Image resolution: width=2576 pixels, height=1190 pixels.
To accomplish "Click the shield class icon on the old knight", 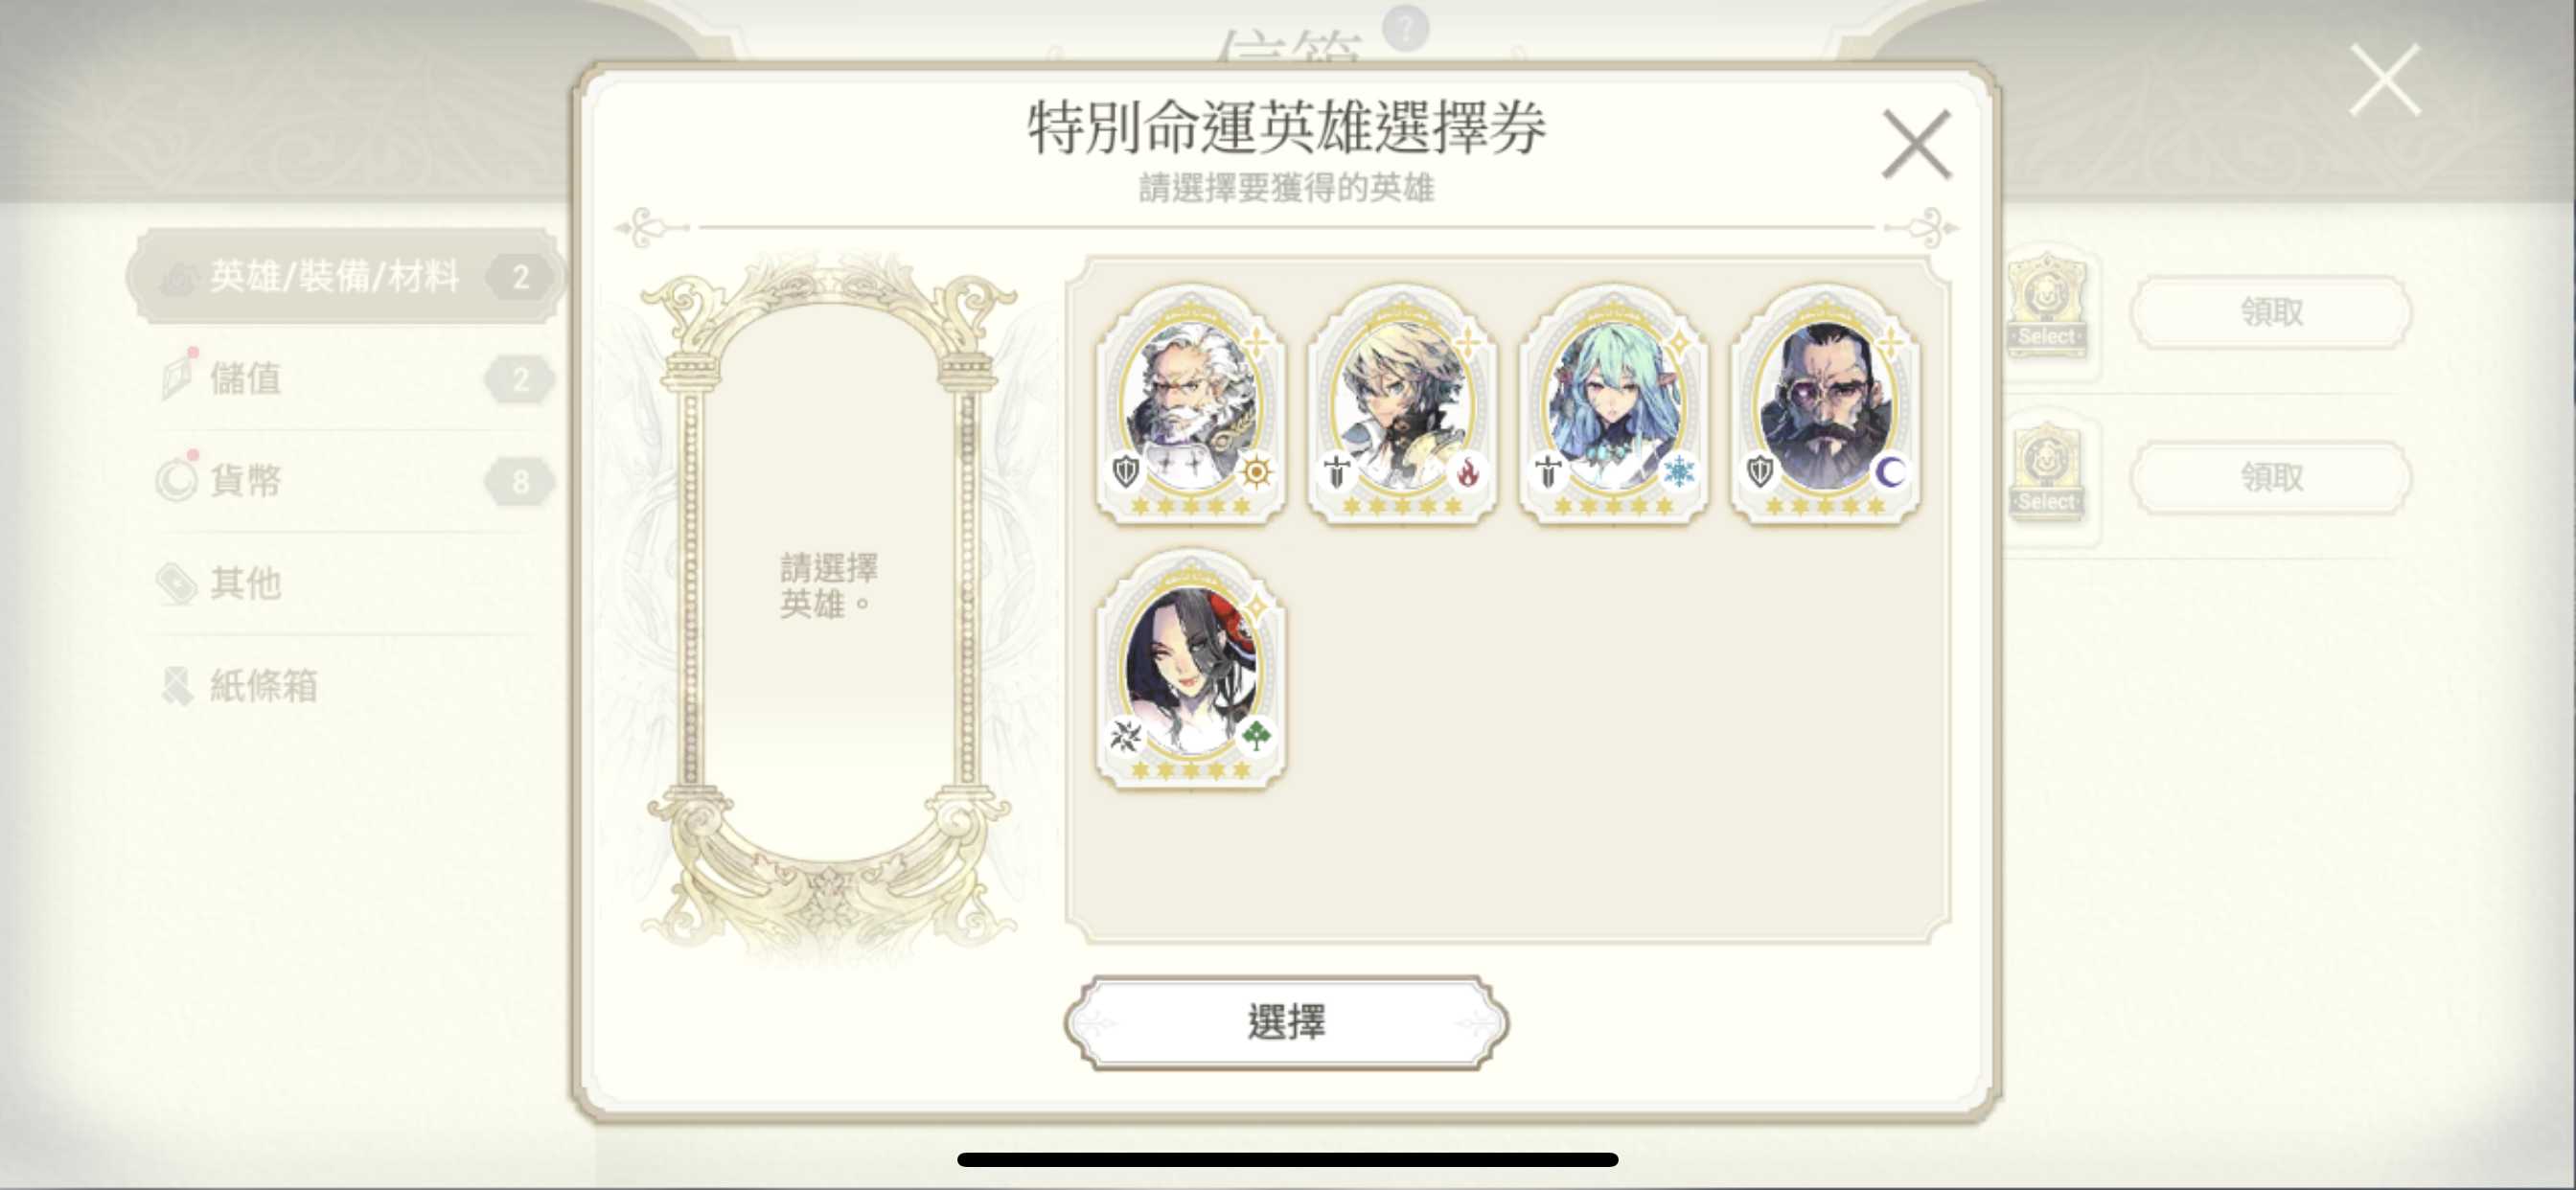I will pyautogui.click(x=1126, y=472).
